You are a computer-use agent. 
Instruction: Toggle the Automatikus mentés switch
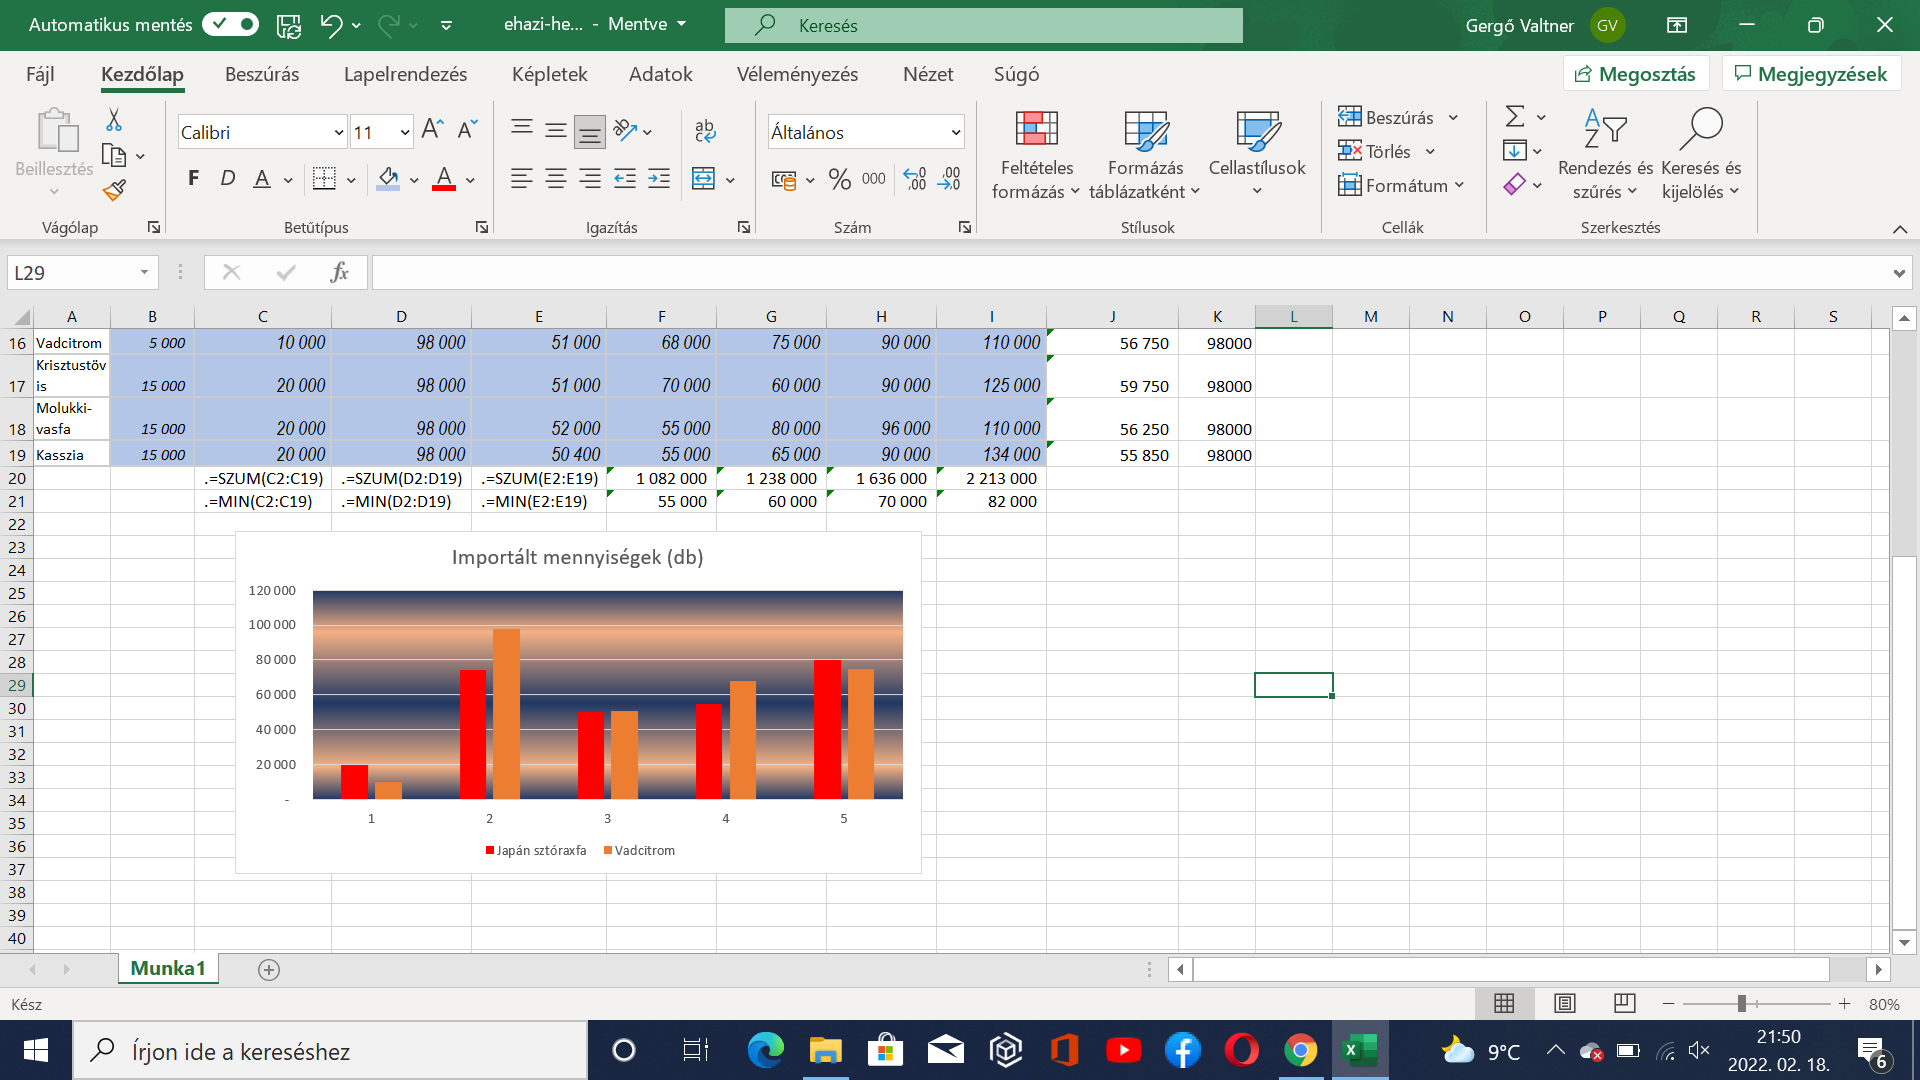pyautogui.click(x=231, y=24)
